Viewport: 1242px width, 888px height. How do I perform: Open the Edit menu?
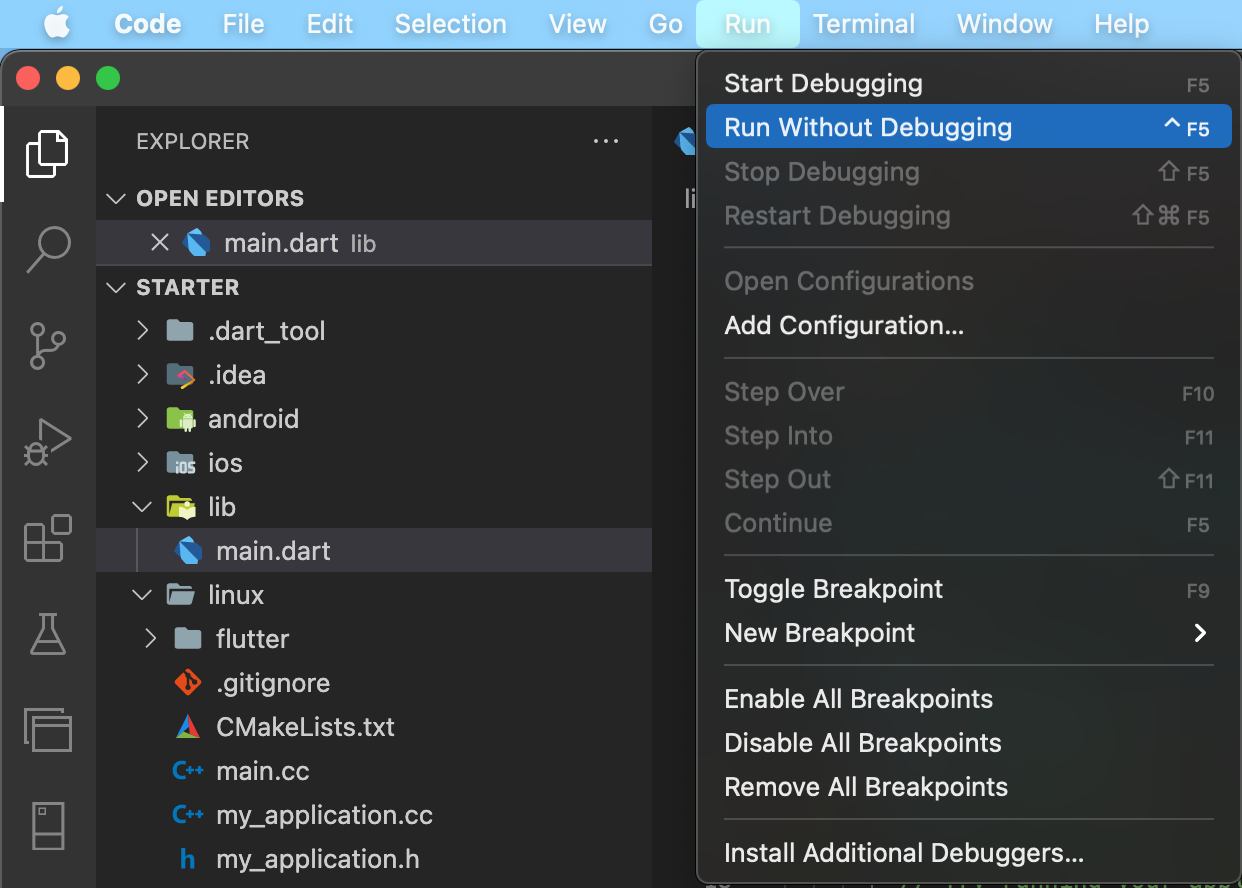click(330, 24)
